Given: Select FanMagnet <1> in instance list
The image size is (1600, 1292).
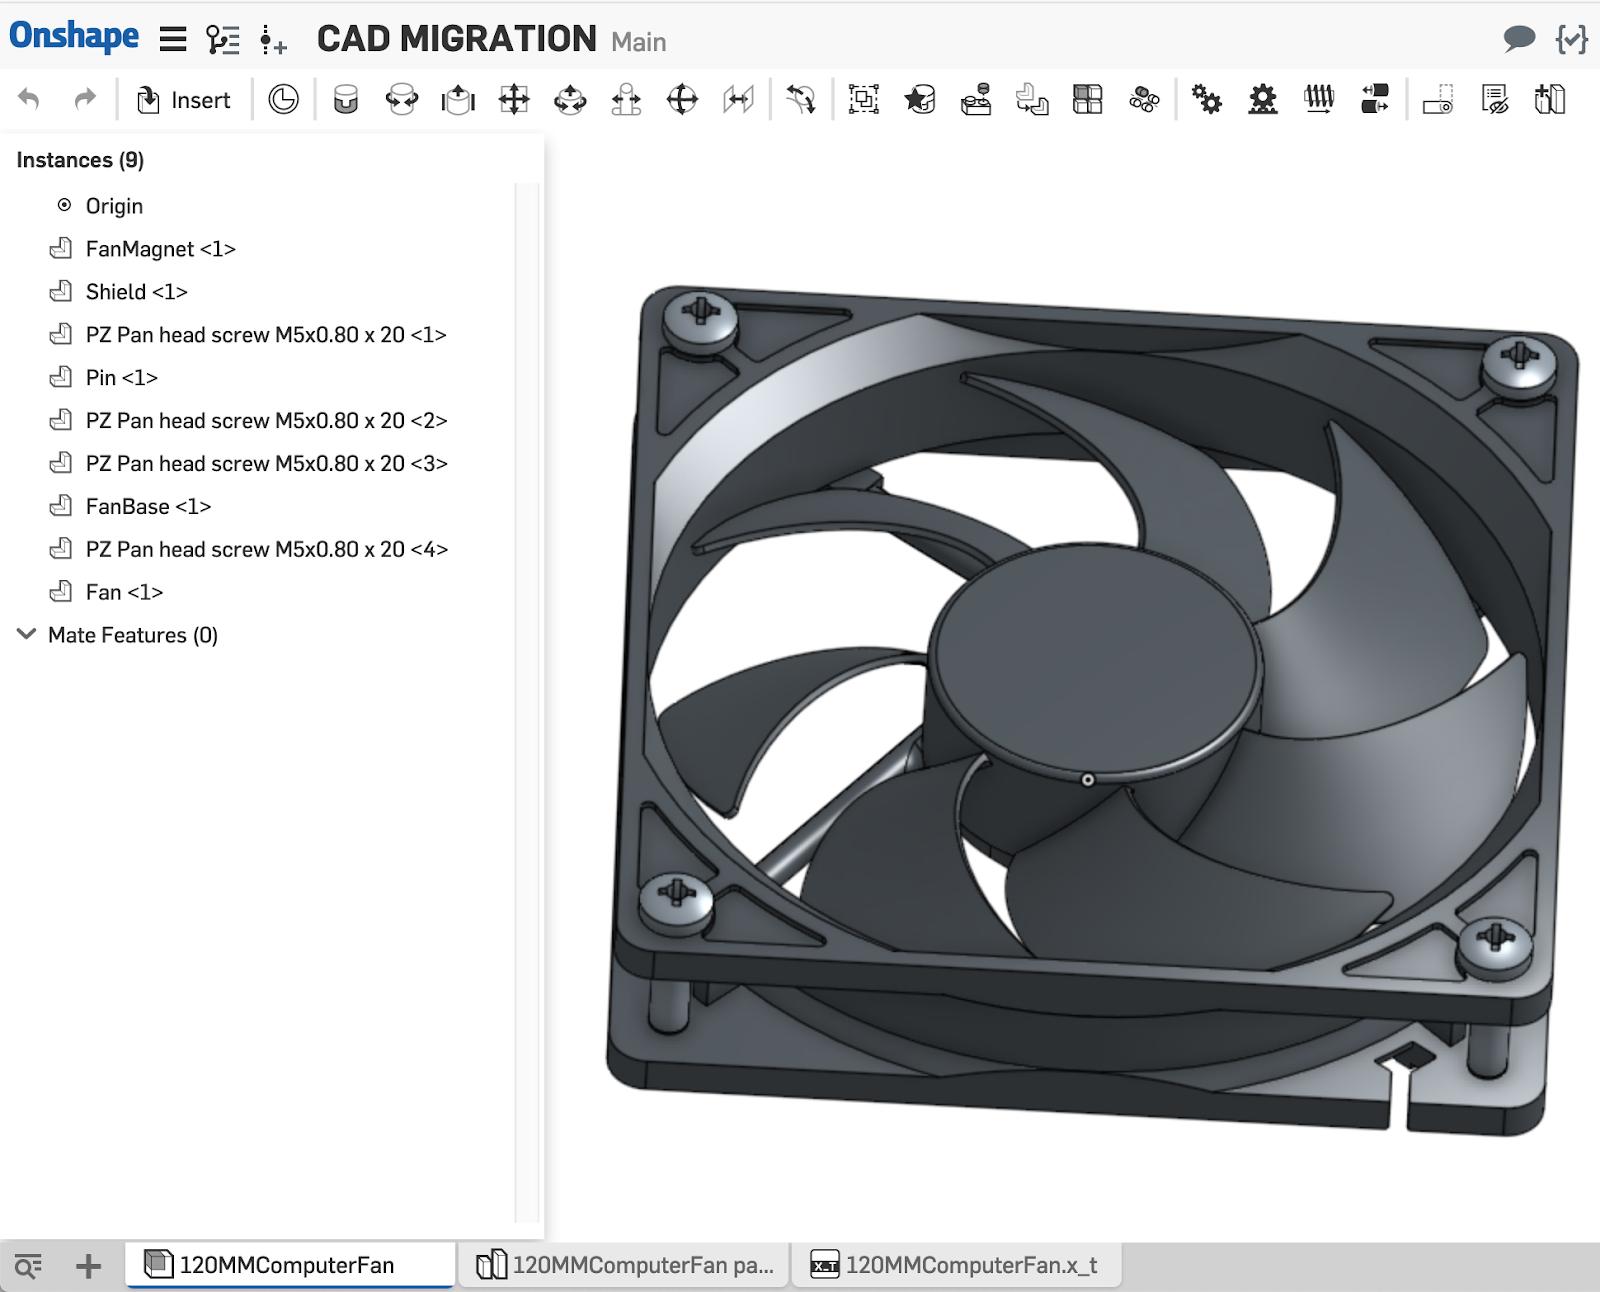Looking at the screenshot, I should pyautogui.click(x=160, y=249).
